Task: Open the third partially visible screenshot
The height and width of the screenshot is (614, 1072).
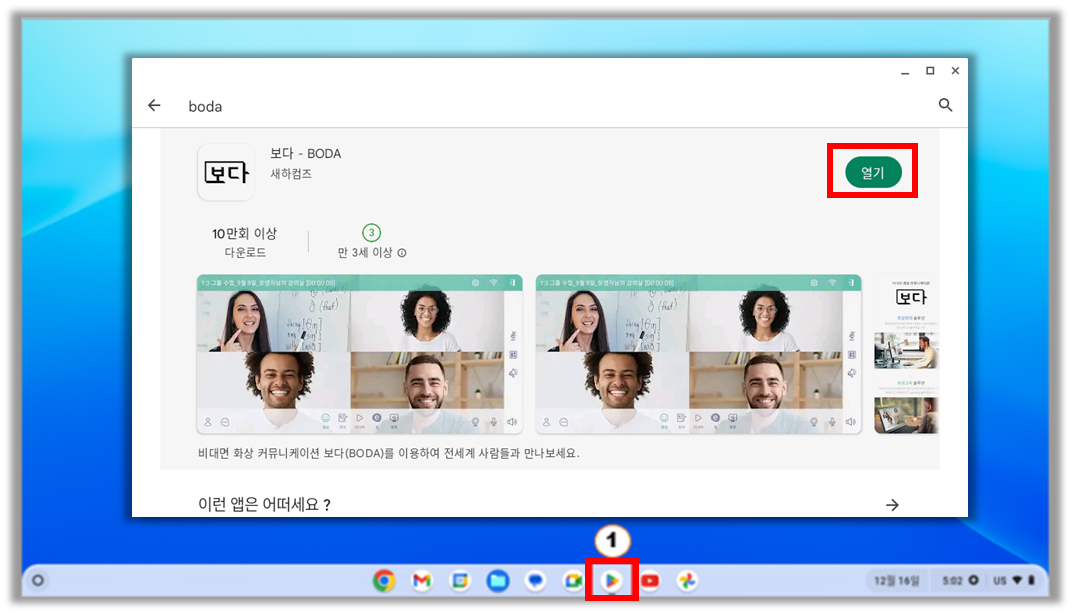Action: pyautogui.click(x=907, y=354)
